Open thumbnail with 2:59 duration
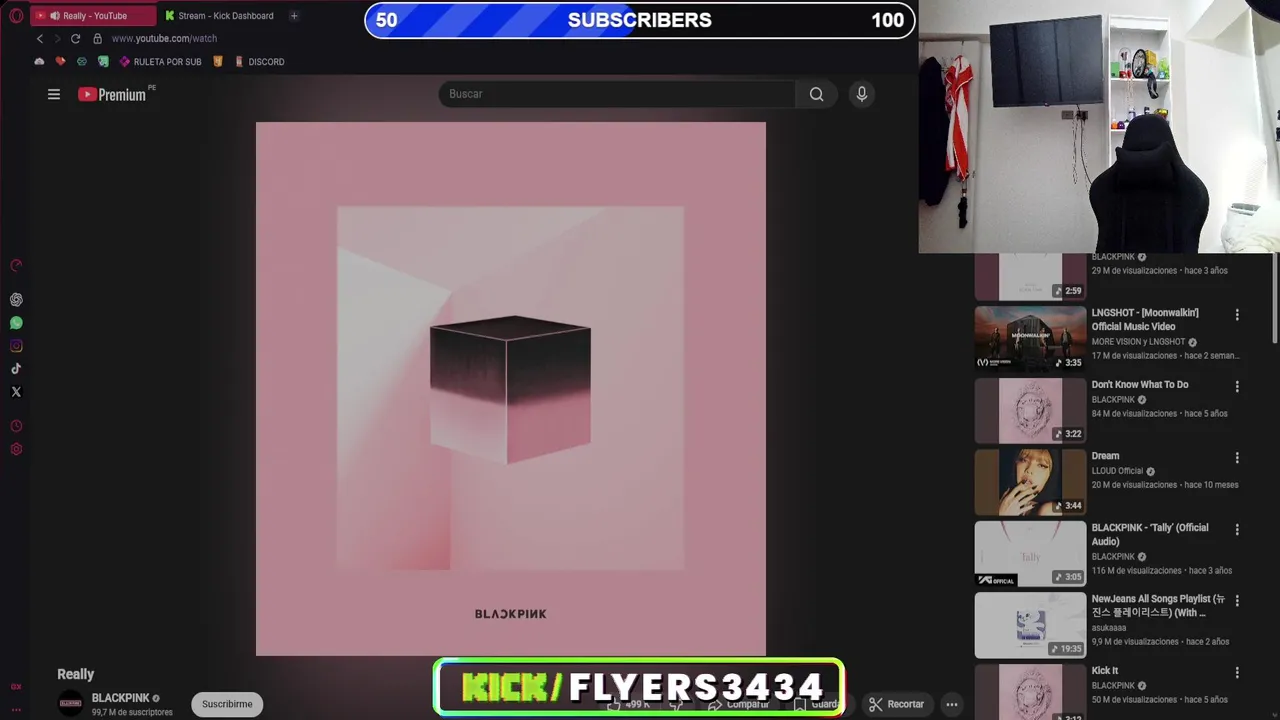Image resolution: width=1280 pixels, height=720 pixels. pyautogui.click(x=1030, y=277)
